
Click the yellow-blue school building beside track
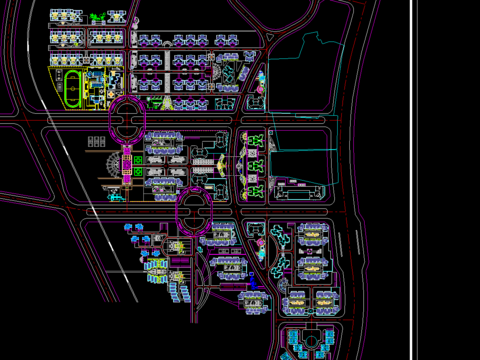click(96, 87)
